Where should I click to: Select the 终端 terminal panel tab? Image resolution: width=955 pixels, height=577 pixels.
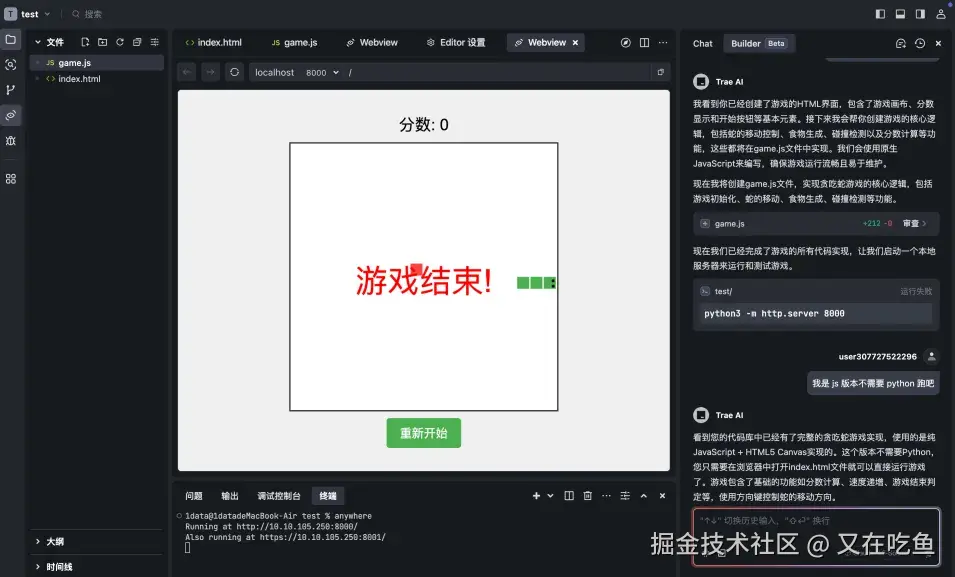click(x=328, y=496)
